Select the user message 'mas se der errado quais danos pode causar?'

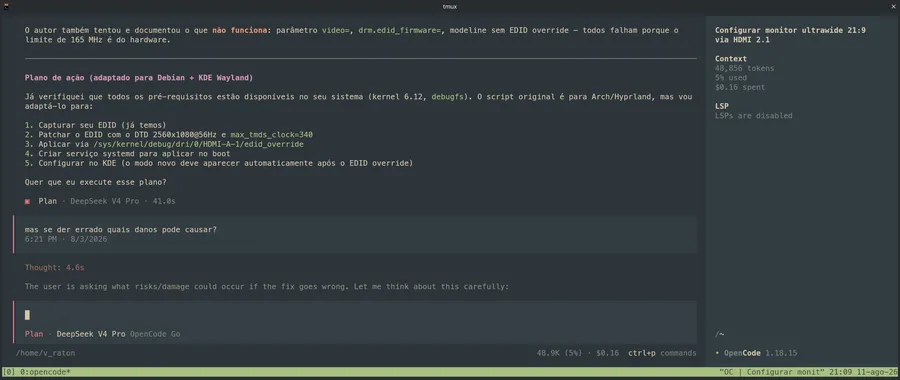click(x=121, y=230)
